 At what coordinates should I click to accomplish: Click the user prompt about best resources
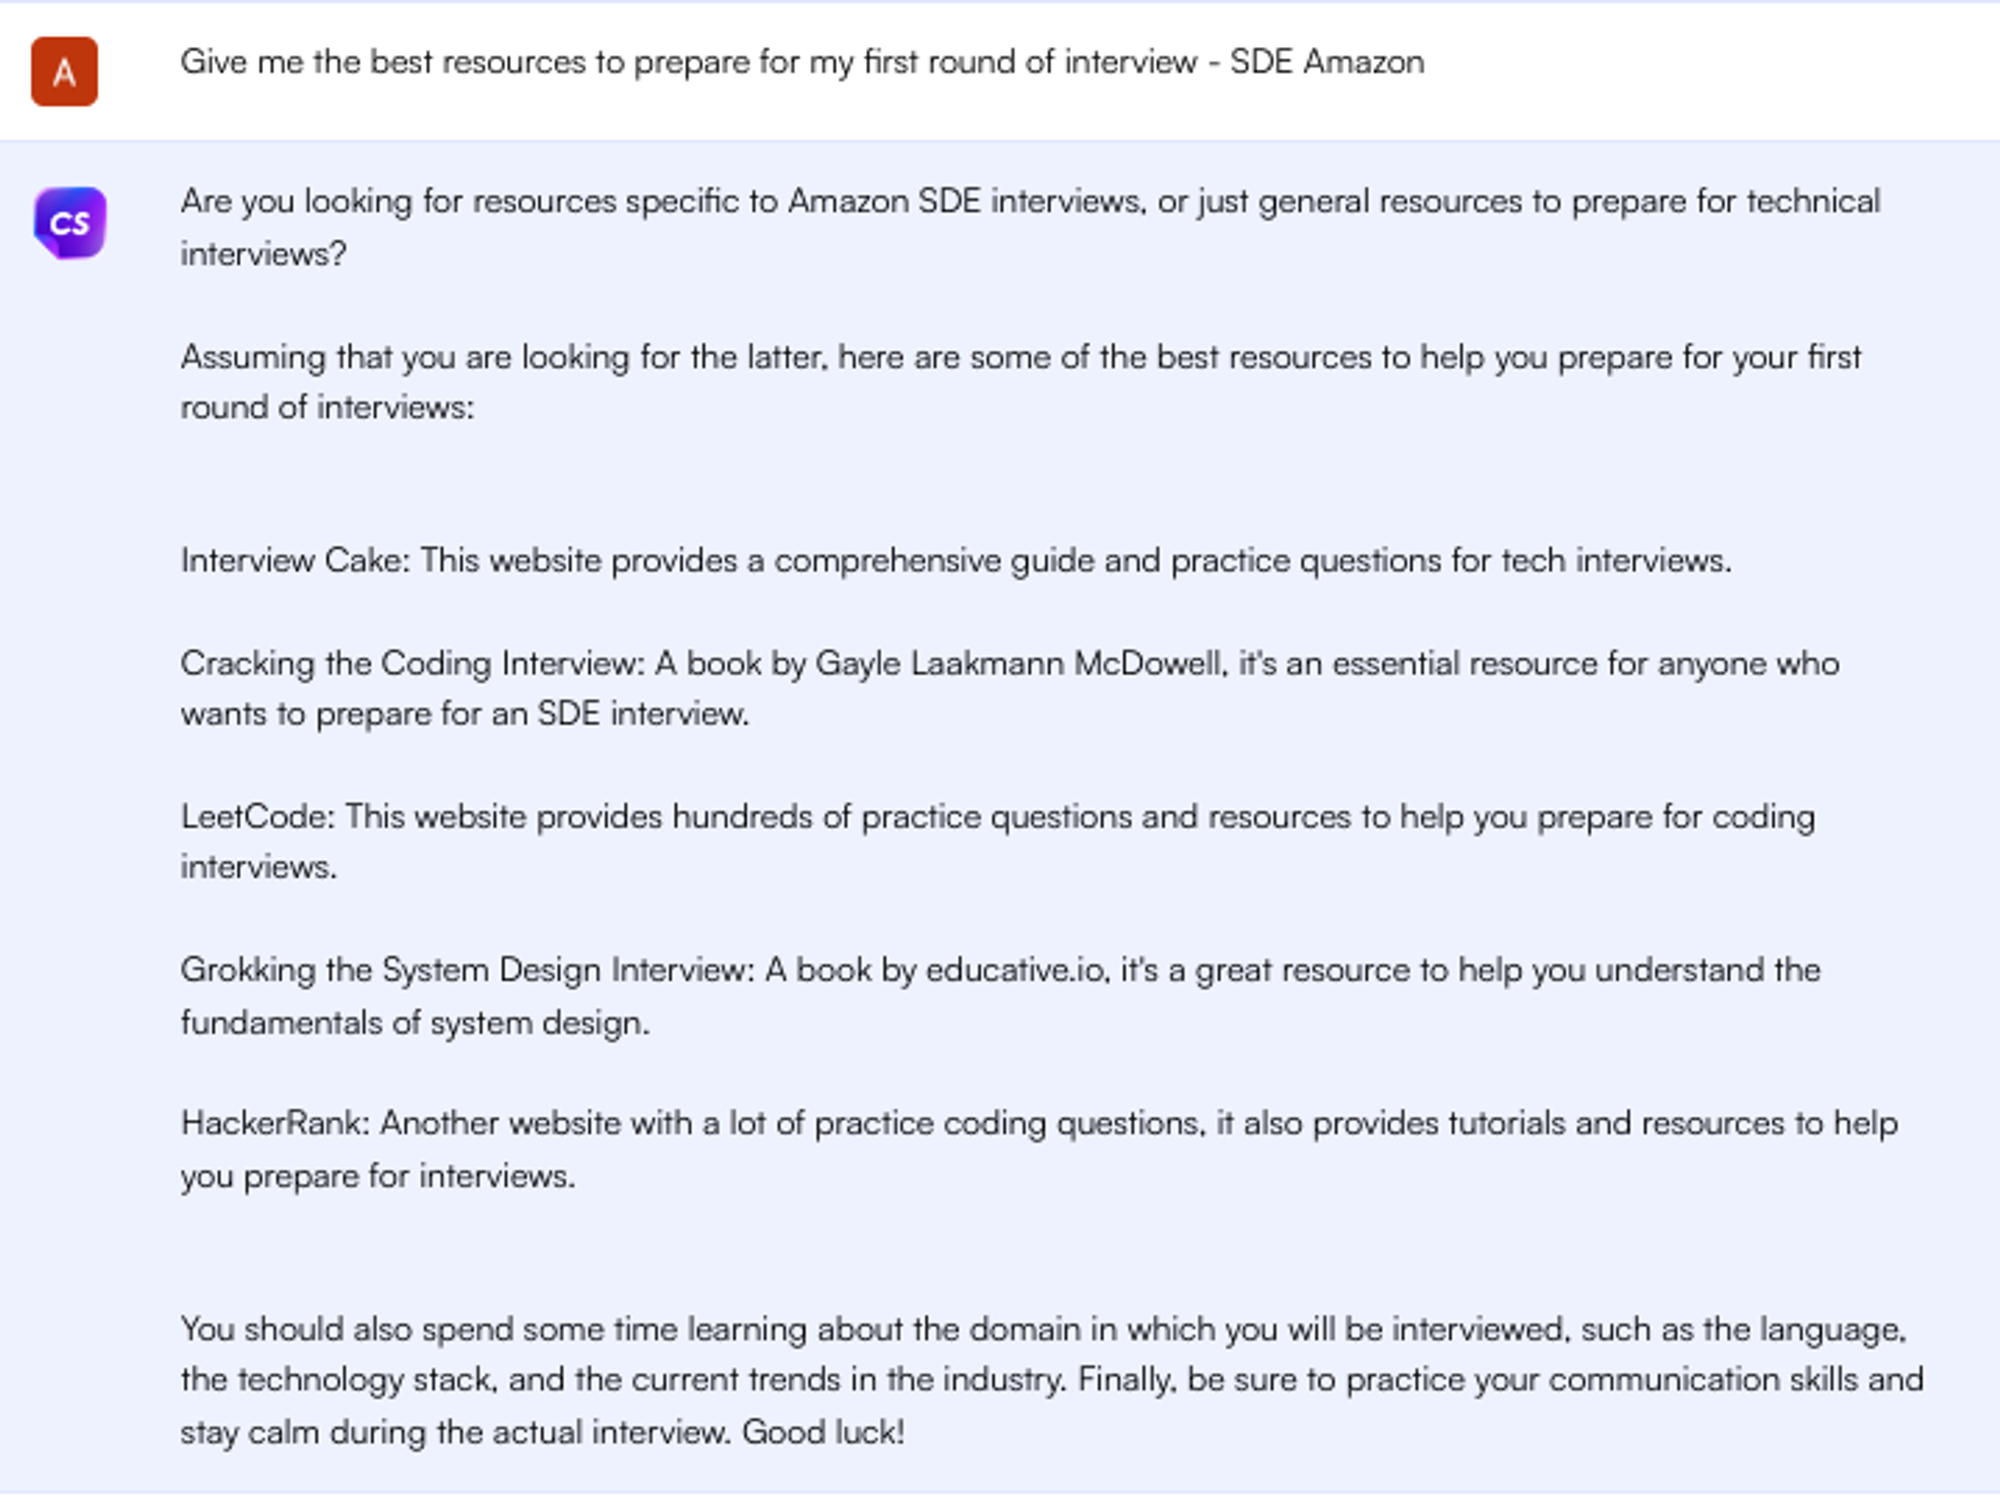700,62
